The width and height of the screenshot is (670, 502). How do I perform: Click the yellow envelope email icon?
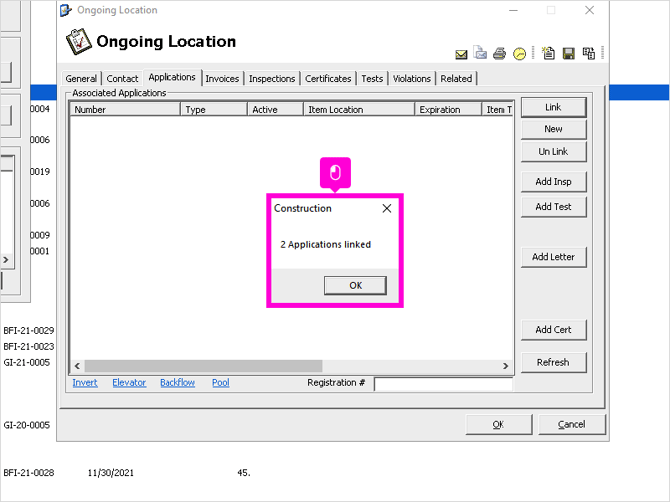click(x=461, y=54)
